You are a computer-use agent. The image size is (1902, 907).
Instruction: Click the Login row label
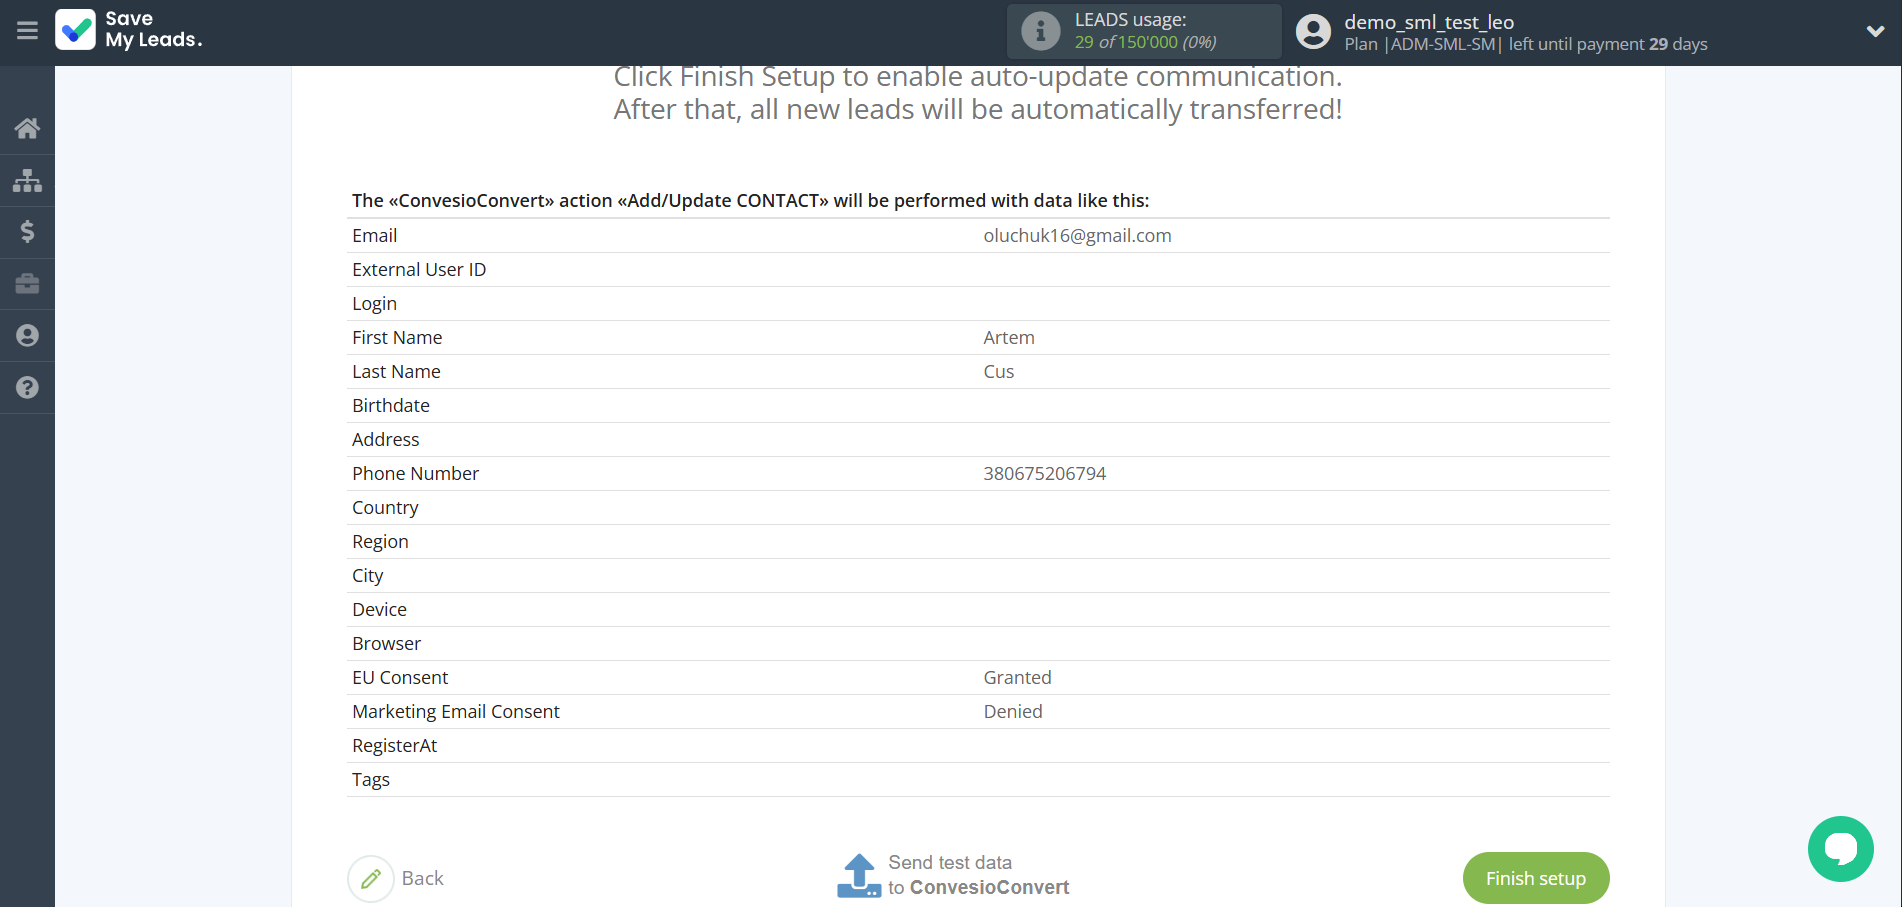[374, 303]
